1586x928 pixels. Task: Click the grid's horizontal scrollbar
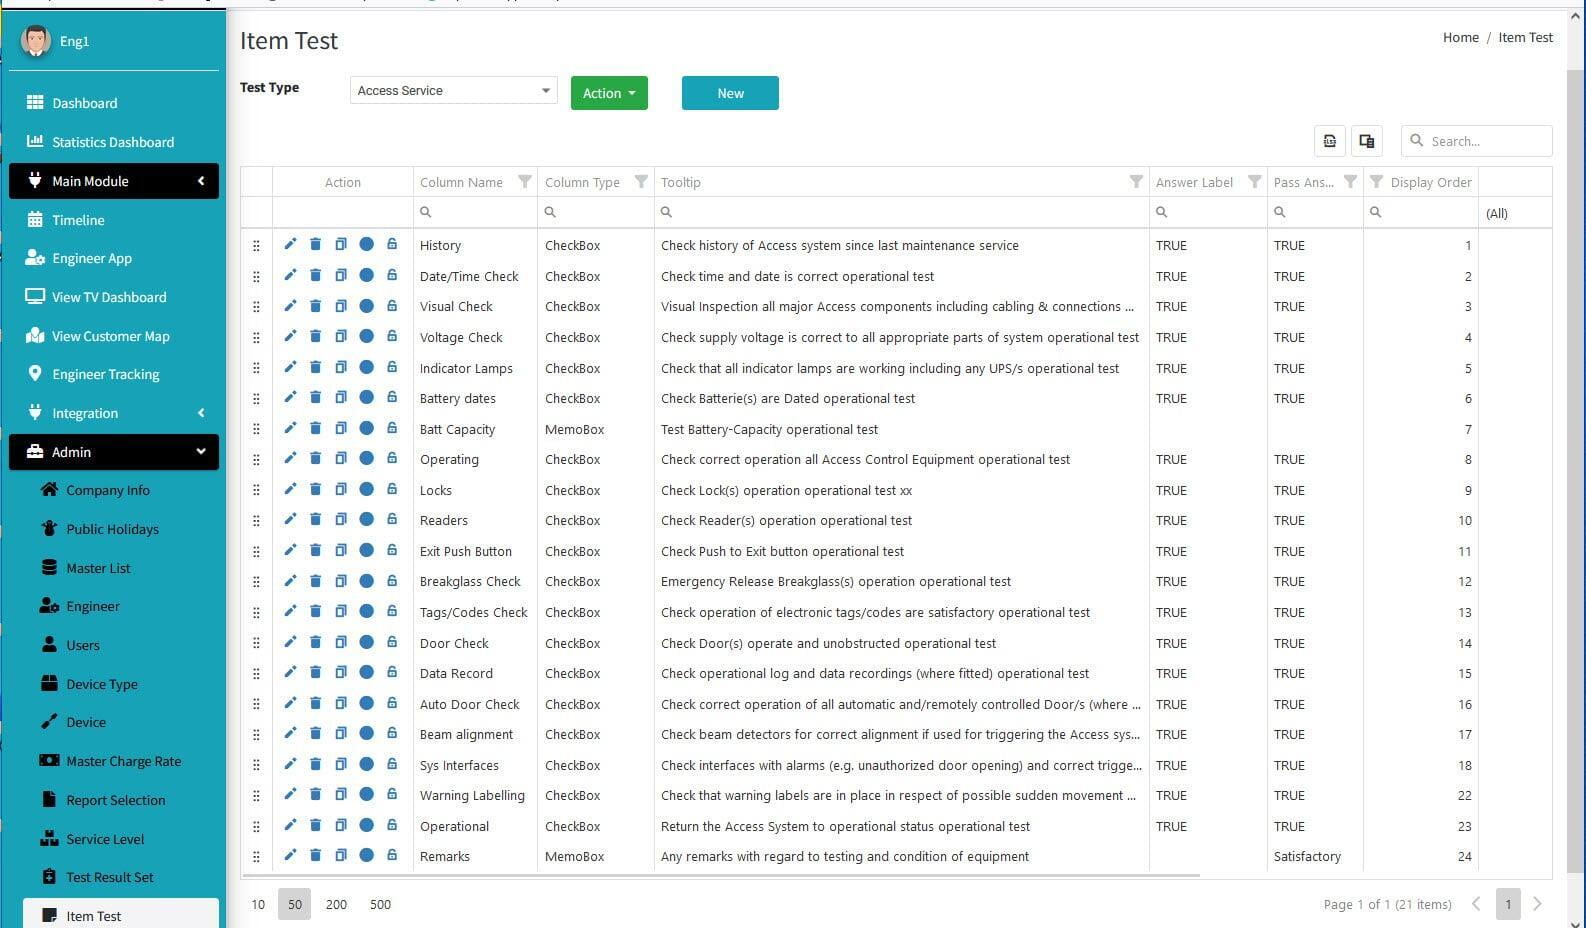pyautogui.click(x=720, y=876)
